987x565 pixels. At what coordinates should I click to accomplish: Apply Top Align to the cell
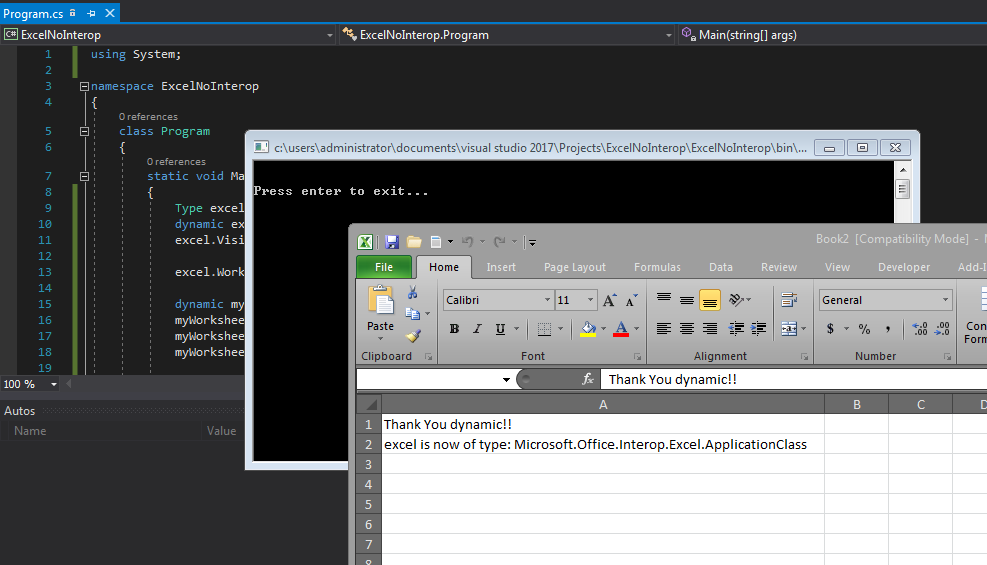click(x=663, y=299)
